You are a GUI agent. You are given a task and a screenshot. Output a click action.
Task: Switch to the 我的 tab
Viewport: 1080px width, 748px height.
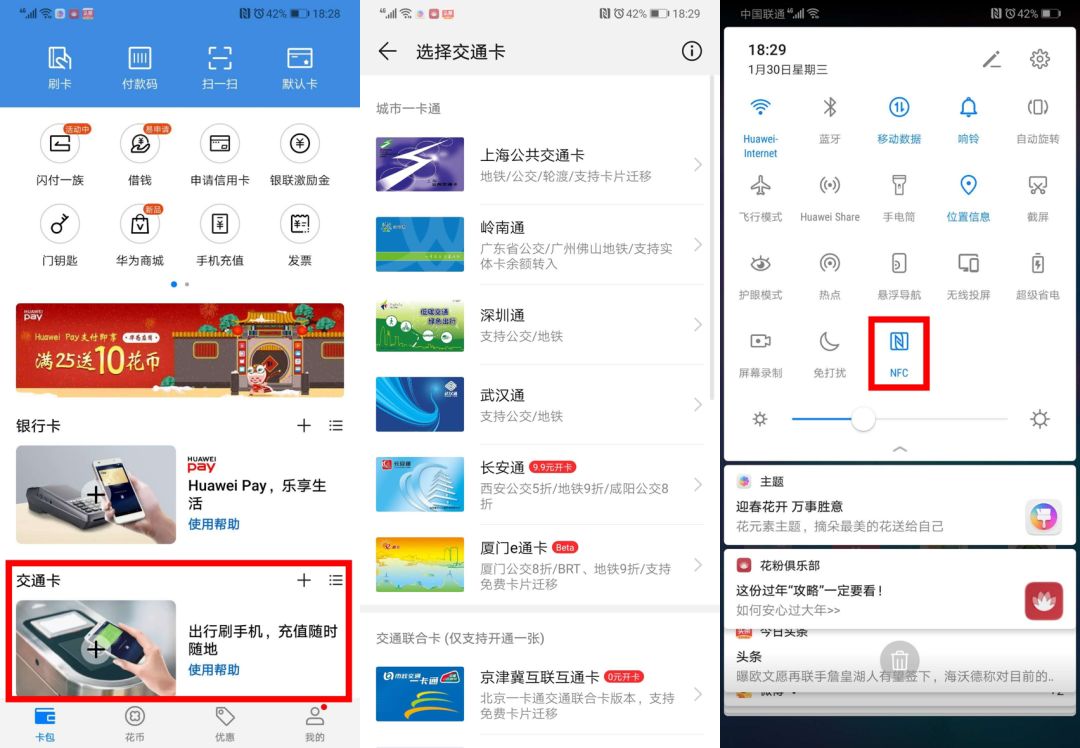click(315, 723)
